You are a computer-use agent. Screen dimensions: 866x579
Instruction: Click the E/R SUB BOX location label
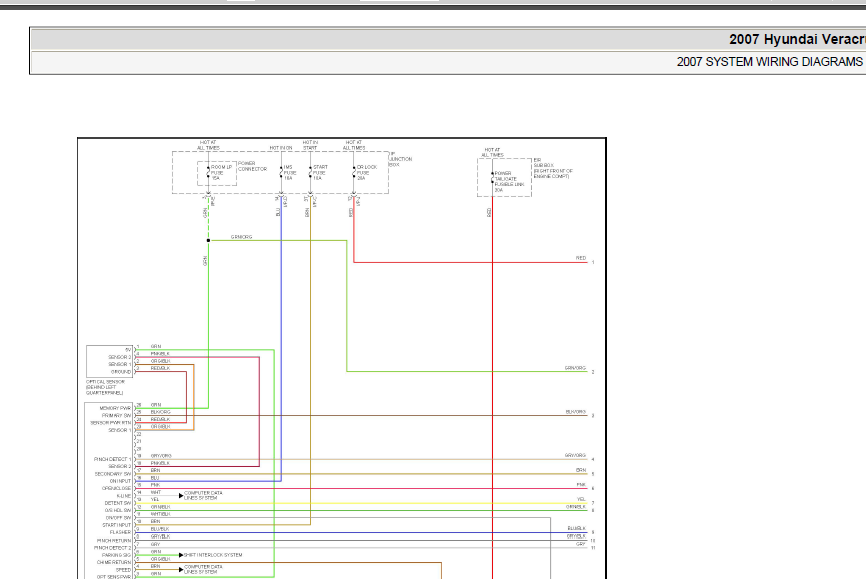point(553,168)
